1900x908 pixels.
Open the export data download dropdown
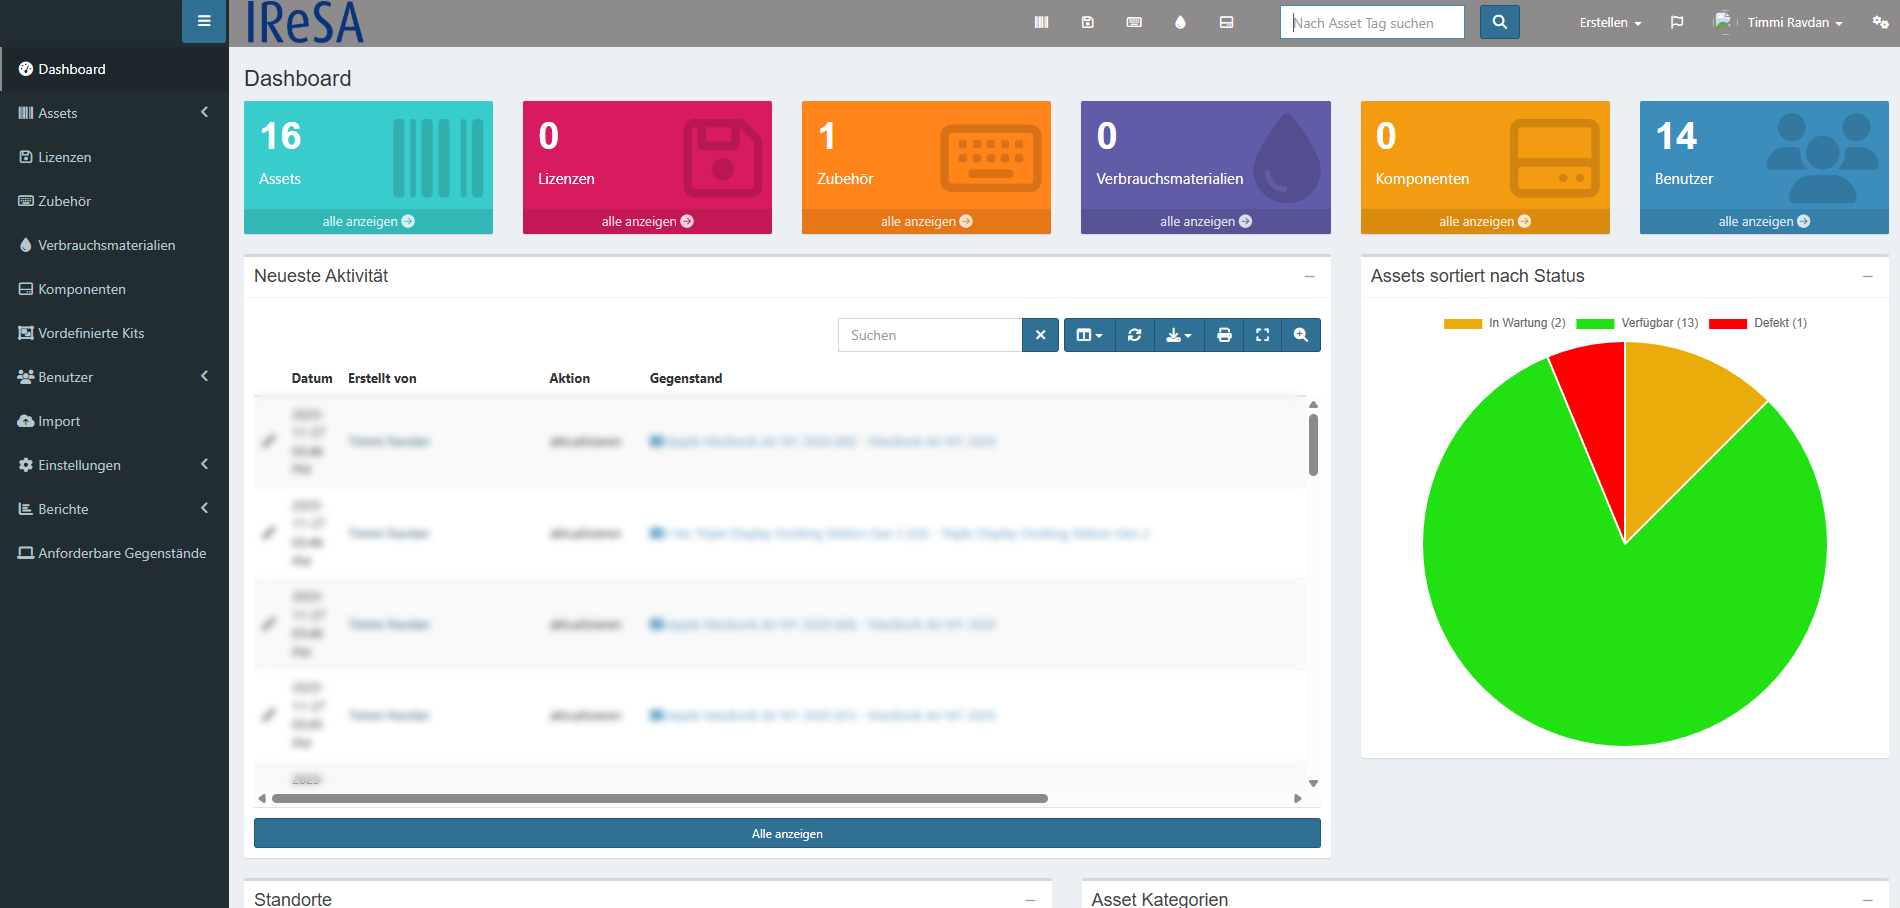[x=1179, y=335]
